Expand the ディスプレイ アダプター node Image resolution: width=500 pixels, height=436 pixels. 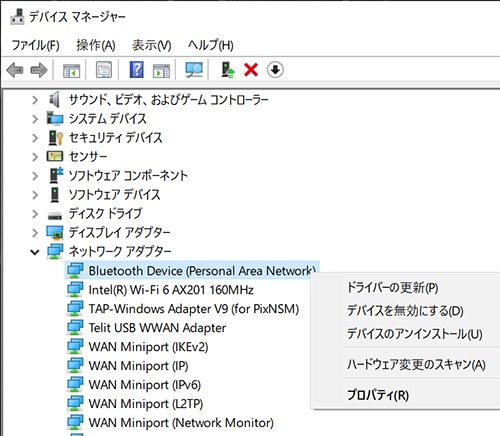pyautogui.click(x=35, y=233)
